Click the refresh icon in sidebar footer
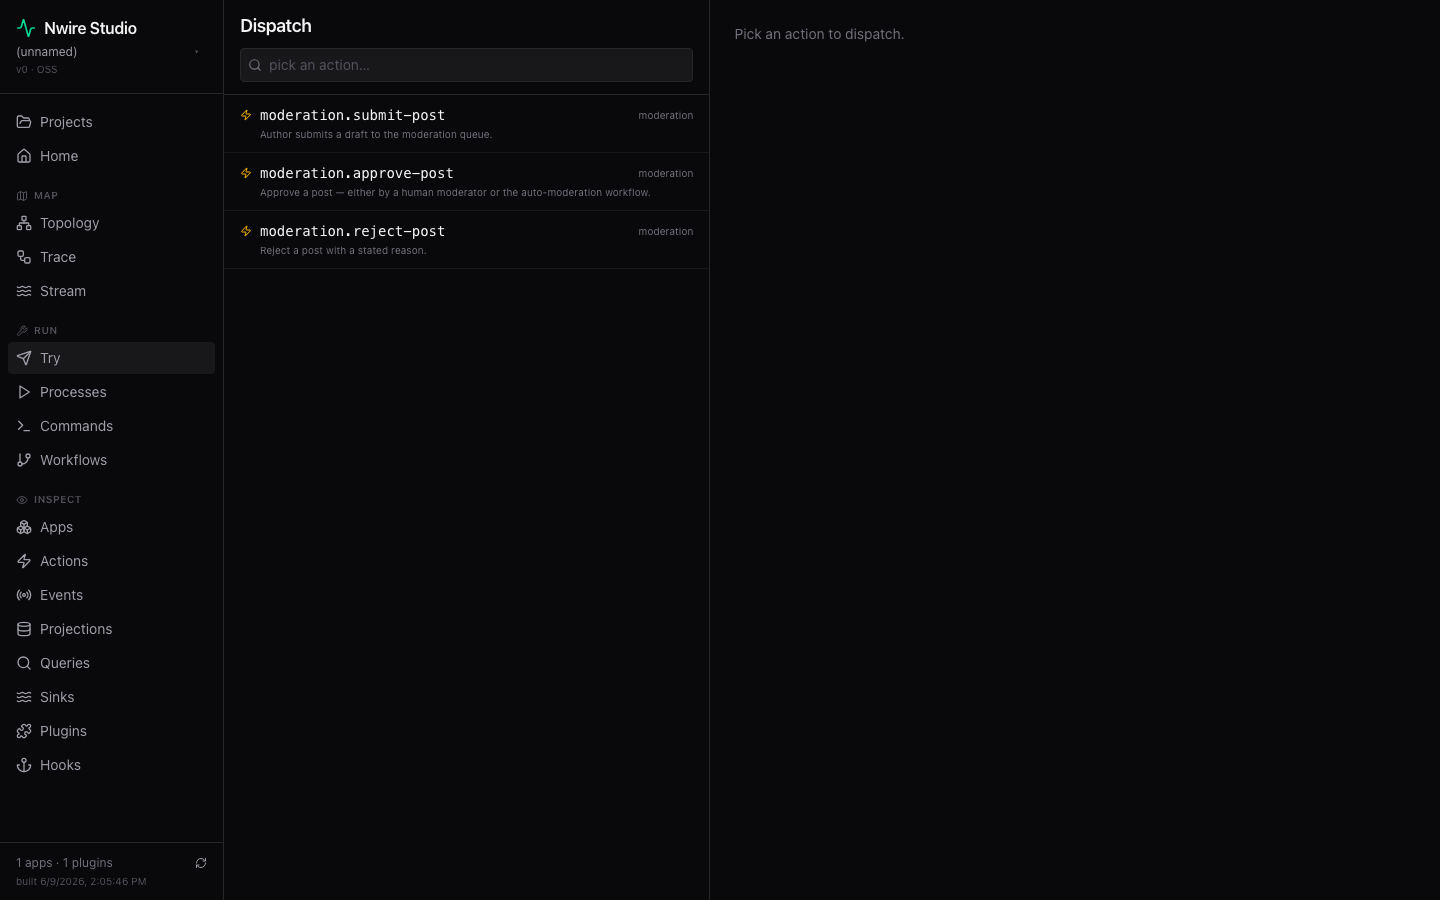1440x900 pixels. point(201,863)
